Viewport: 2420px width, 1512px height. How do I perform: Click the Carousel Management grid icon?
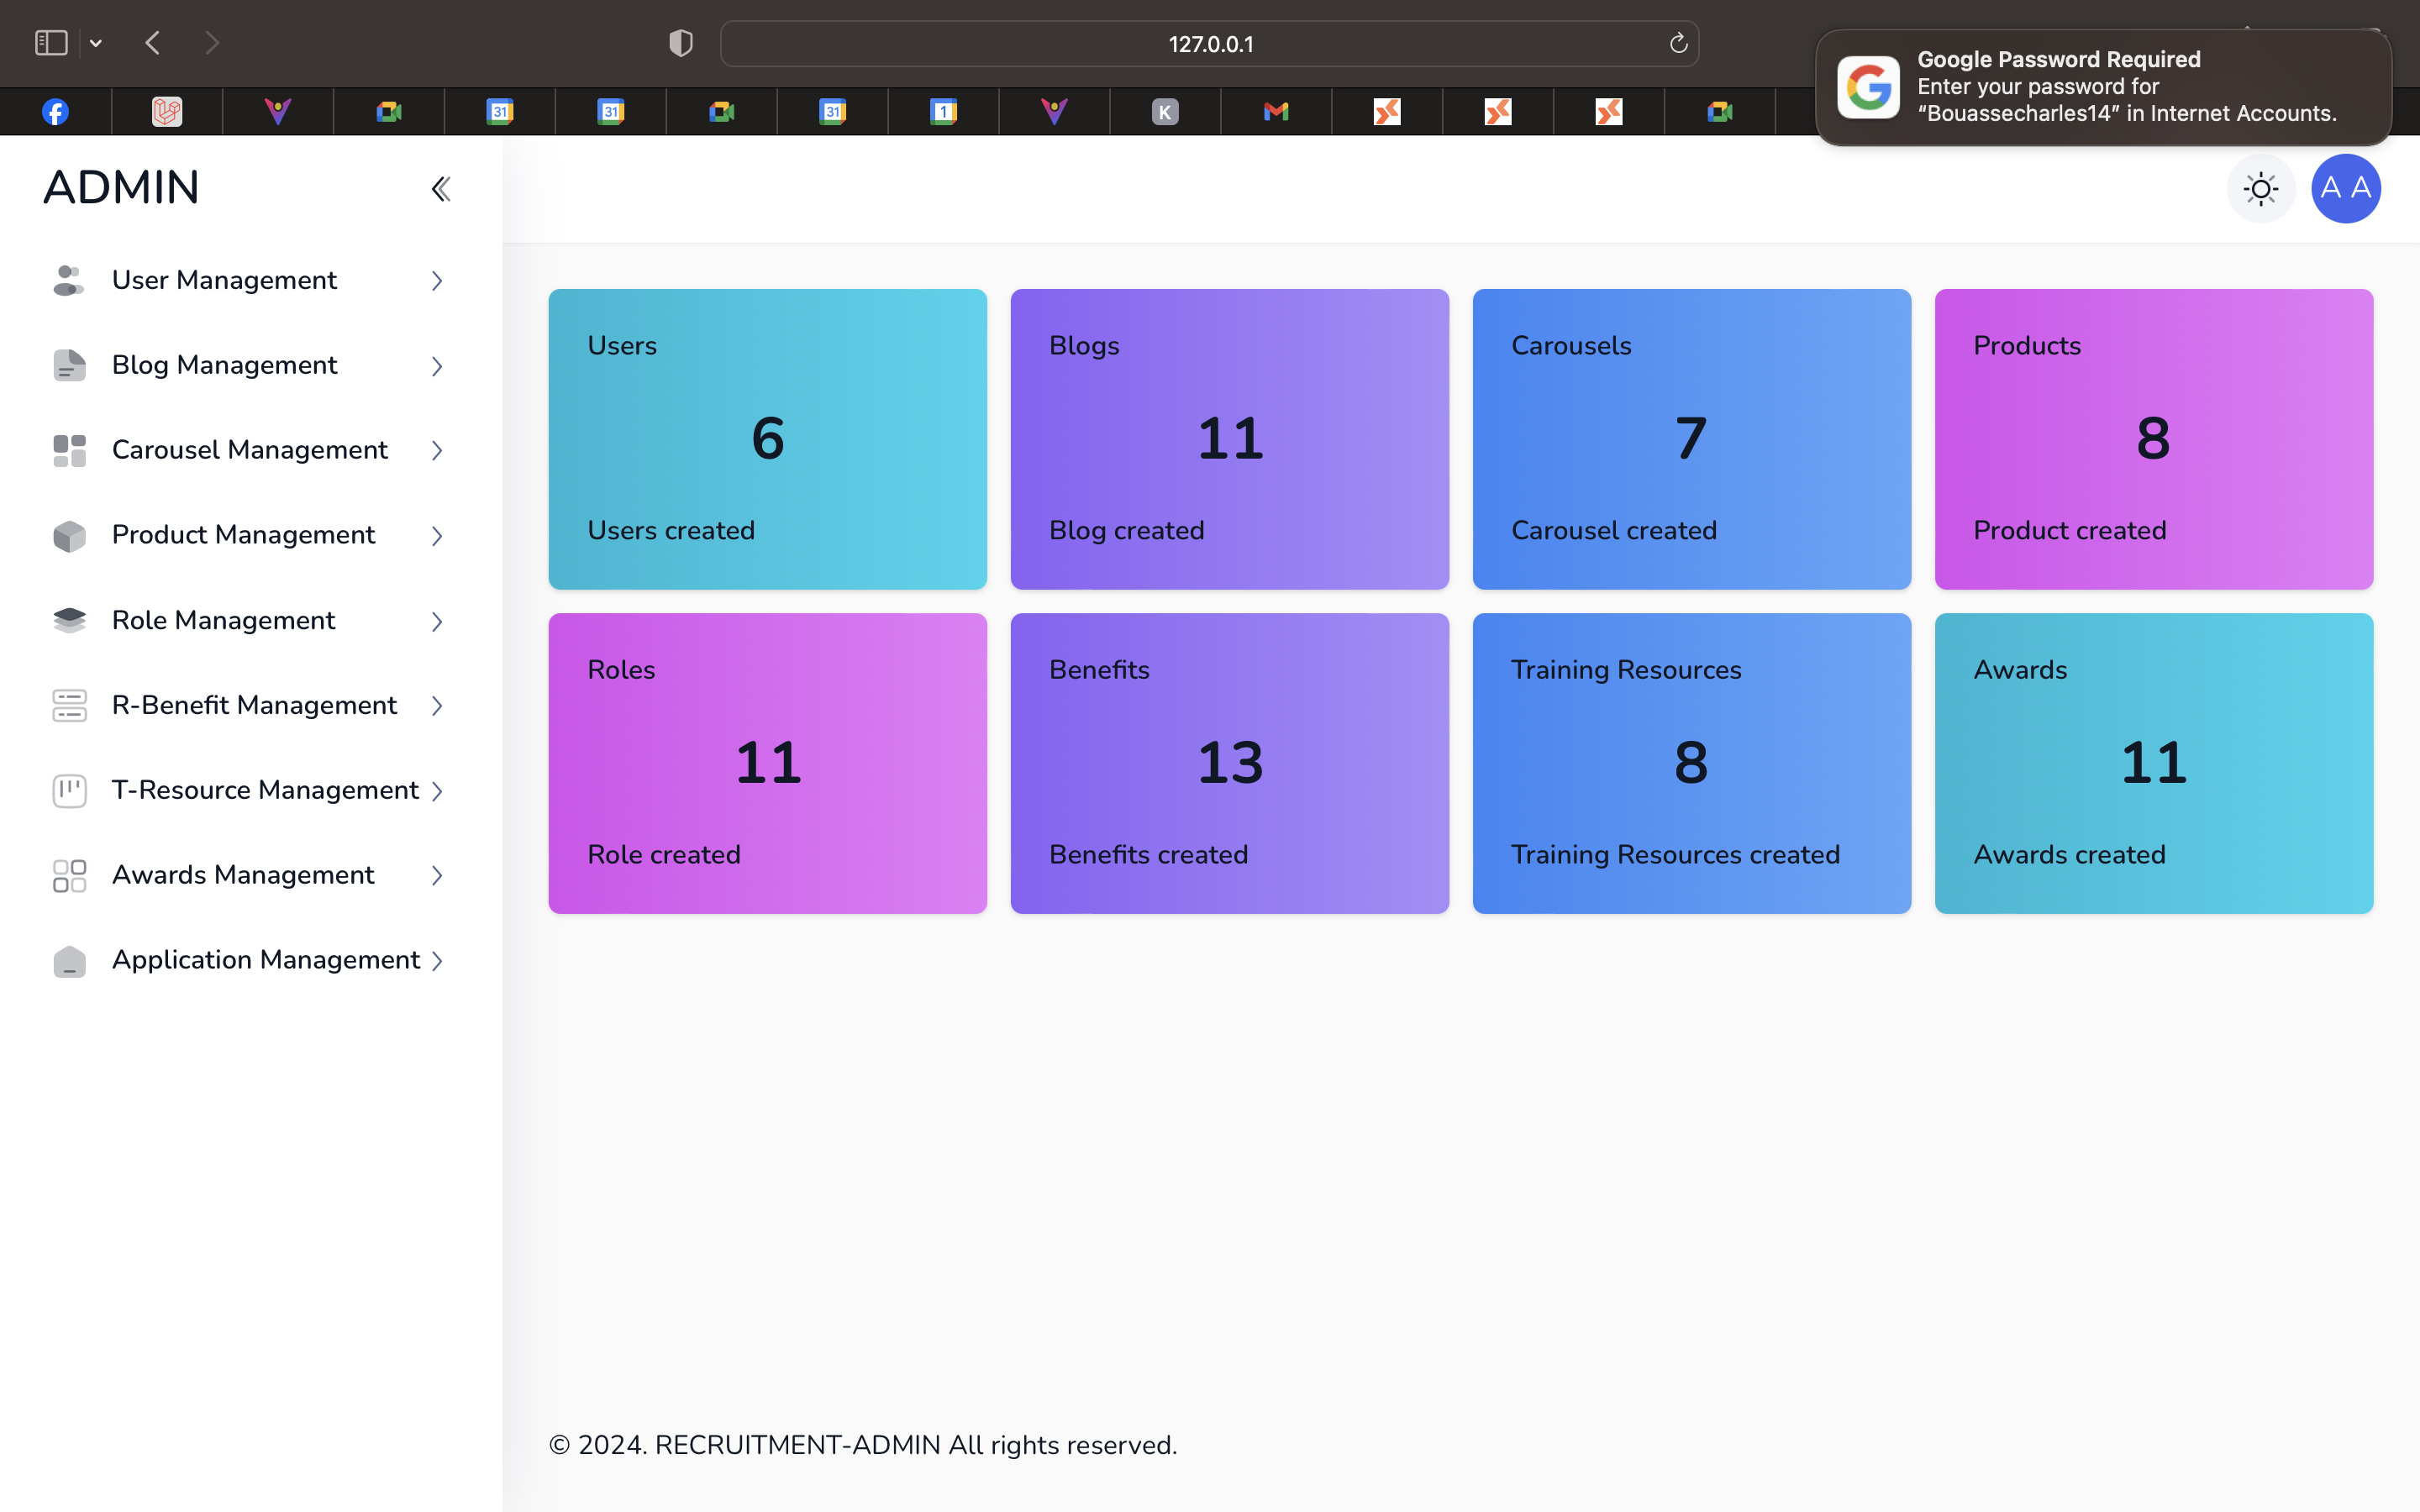69,450
